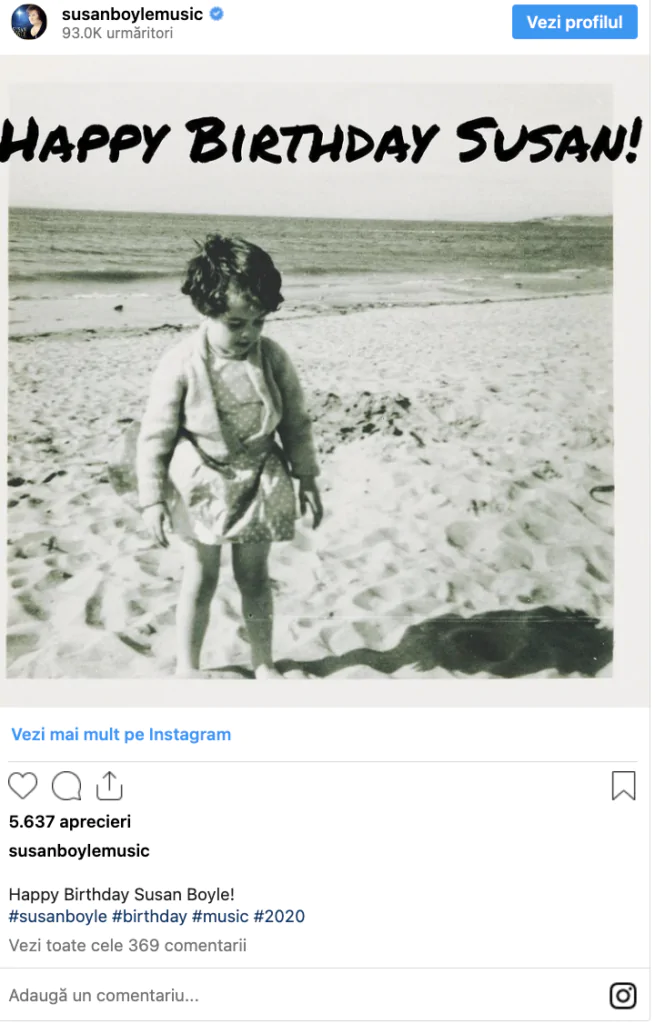This screenshot has height=1024, width=655.
Task: Open the susanboylemusic username in the header
Action: [133, 14]
